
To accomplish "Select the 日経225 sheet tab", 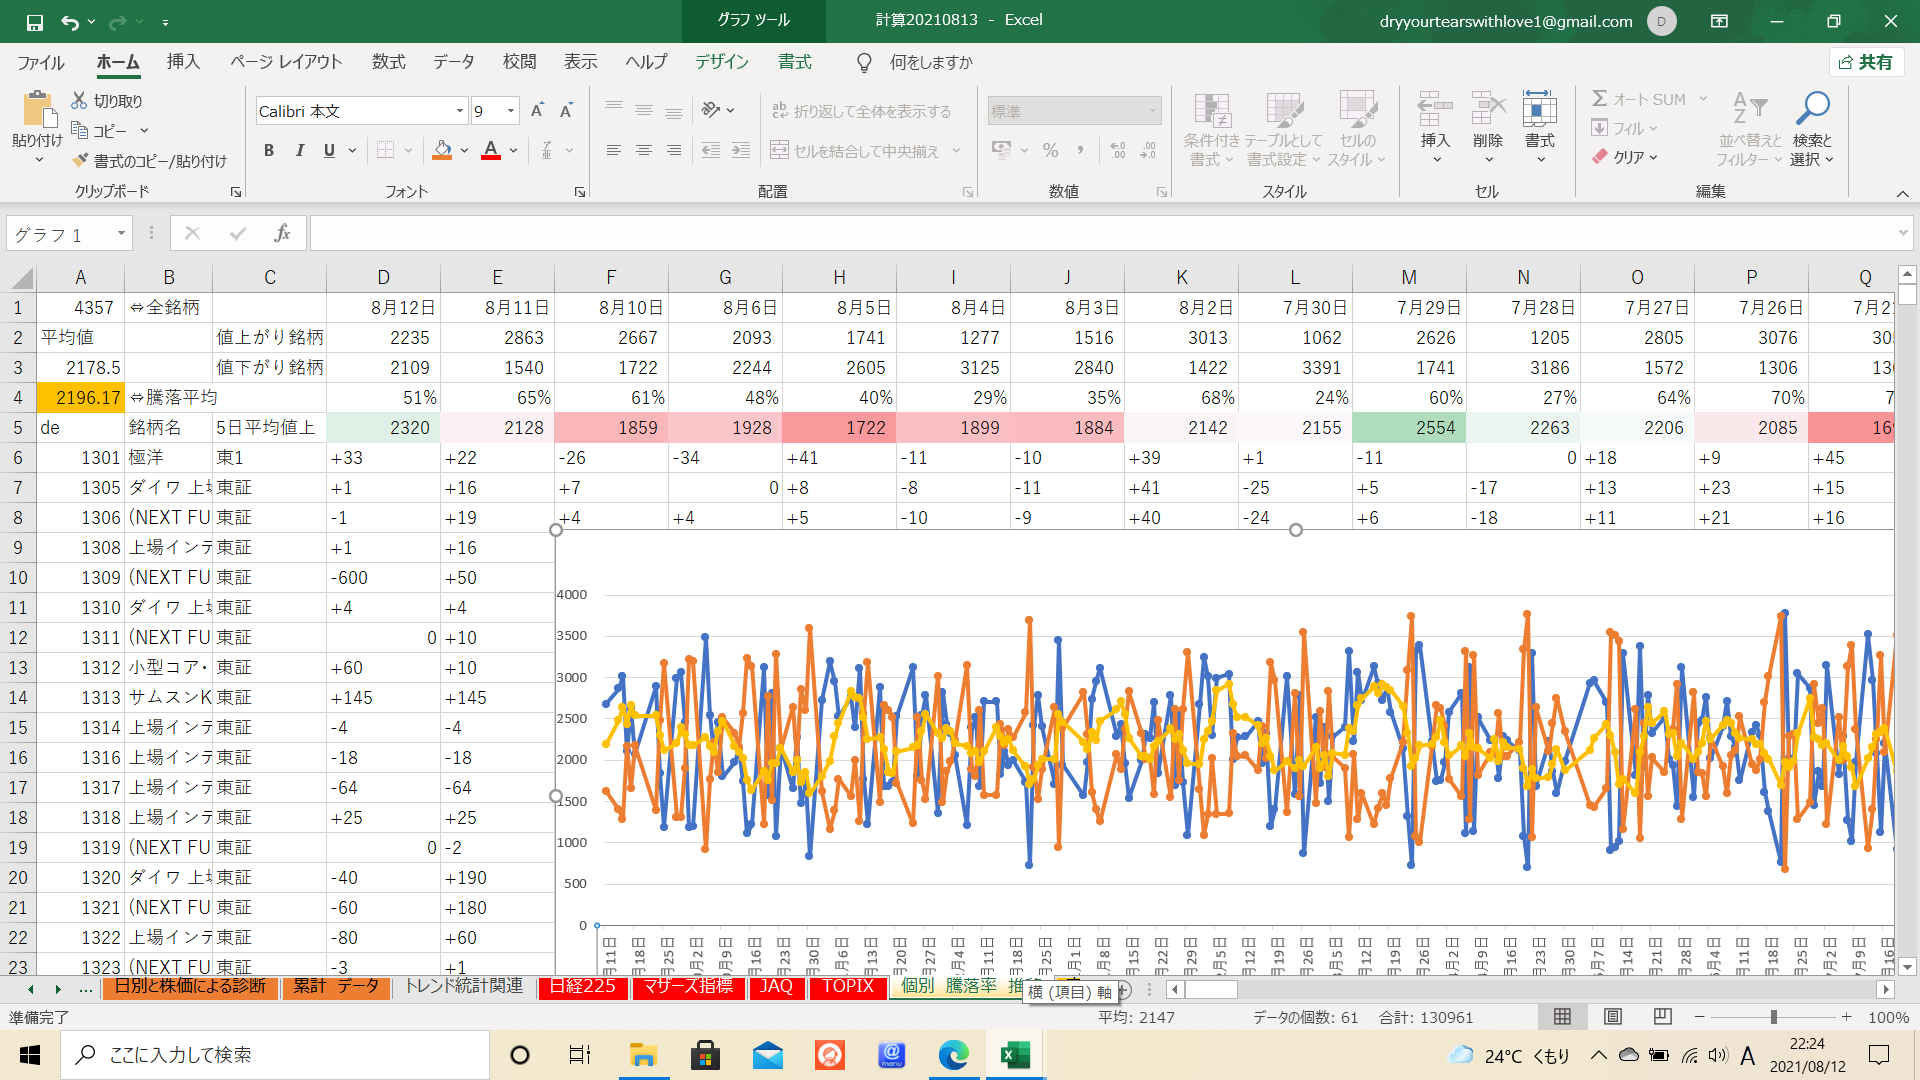I will pos(583,986).
